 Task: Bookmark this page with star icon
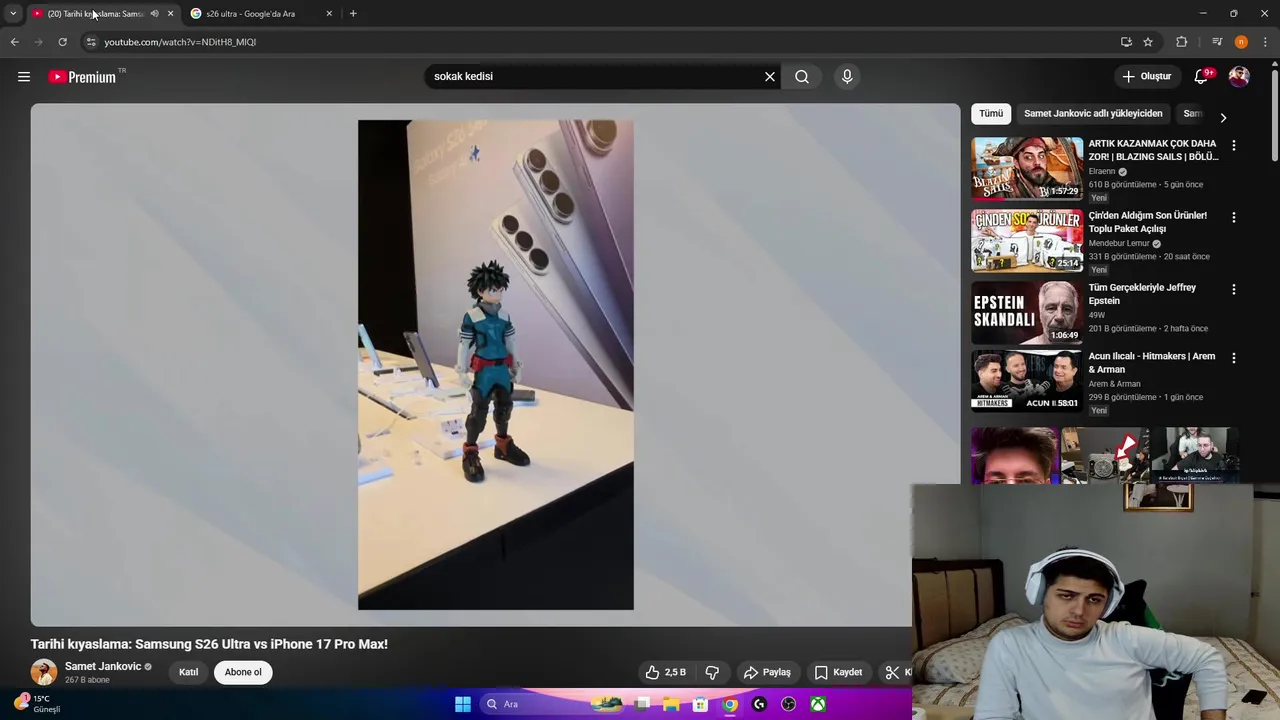[1148, 42]
